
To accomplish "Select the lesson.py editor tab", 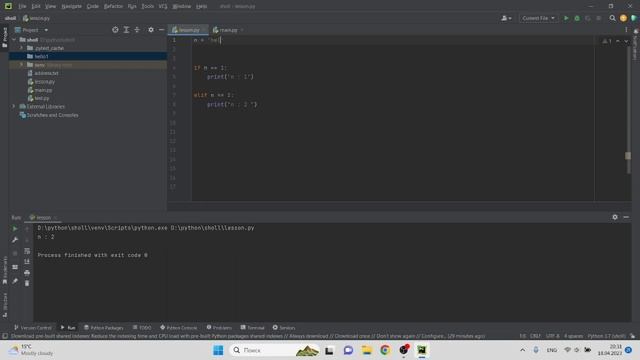I will [x=188, y=30].
